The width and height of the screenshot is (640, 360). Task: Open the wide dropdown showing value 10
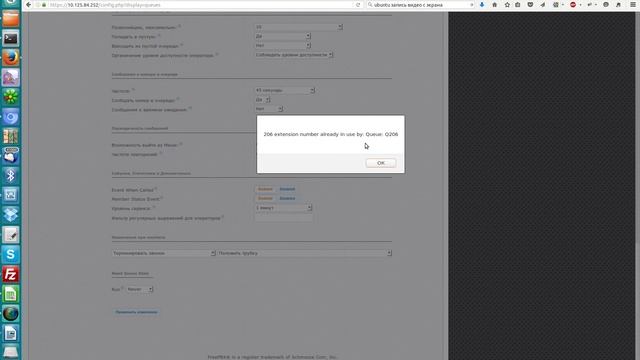(299, 27)
